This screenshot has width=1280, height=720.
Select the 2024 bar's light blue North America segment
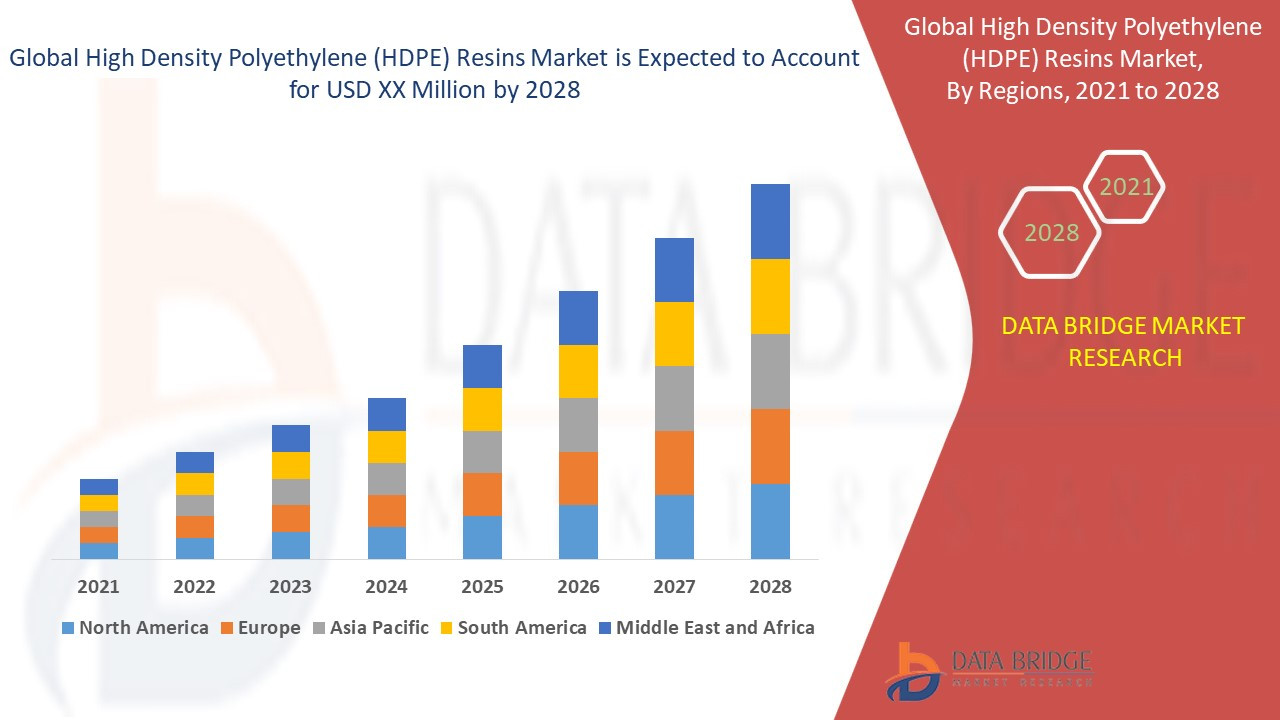coord(387,542)
